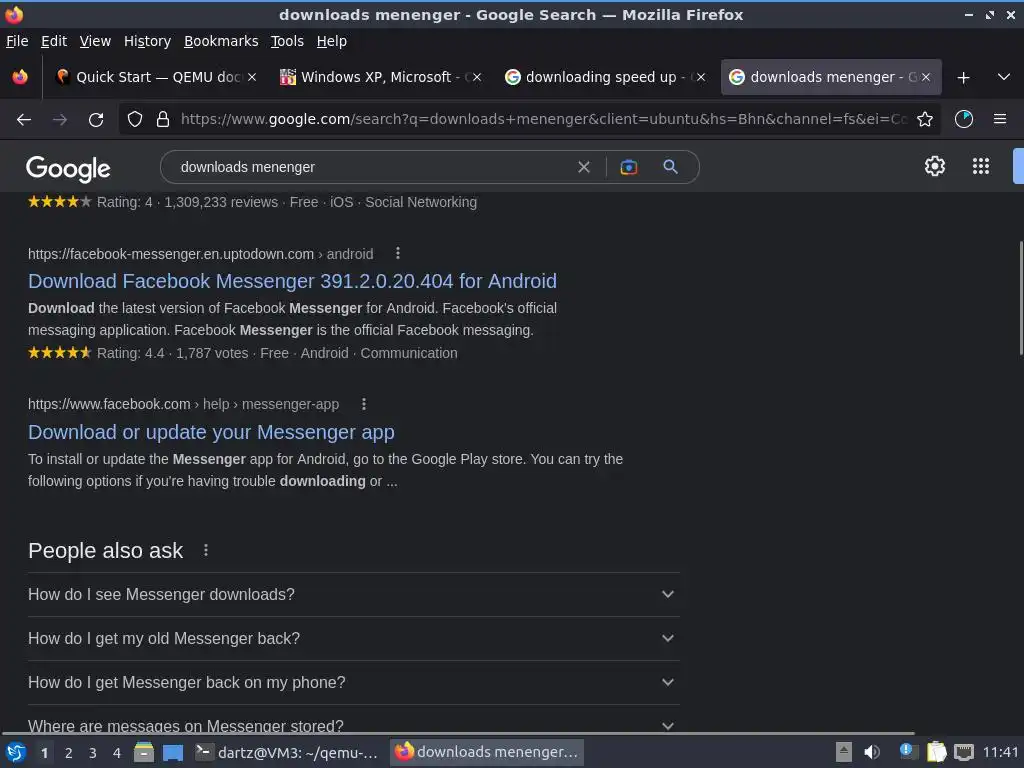This screenshot has height=768, width=1024.
Task: Open People also ask options menu
Action: (206, 551)
